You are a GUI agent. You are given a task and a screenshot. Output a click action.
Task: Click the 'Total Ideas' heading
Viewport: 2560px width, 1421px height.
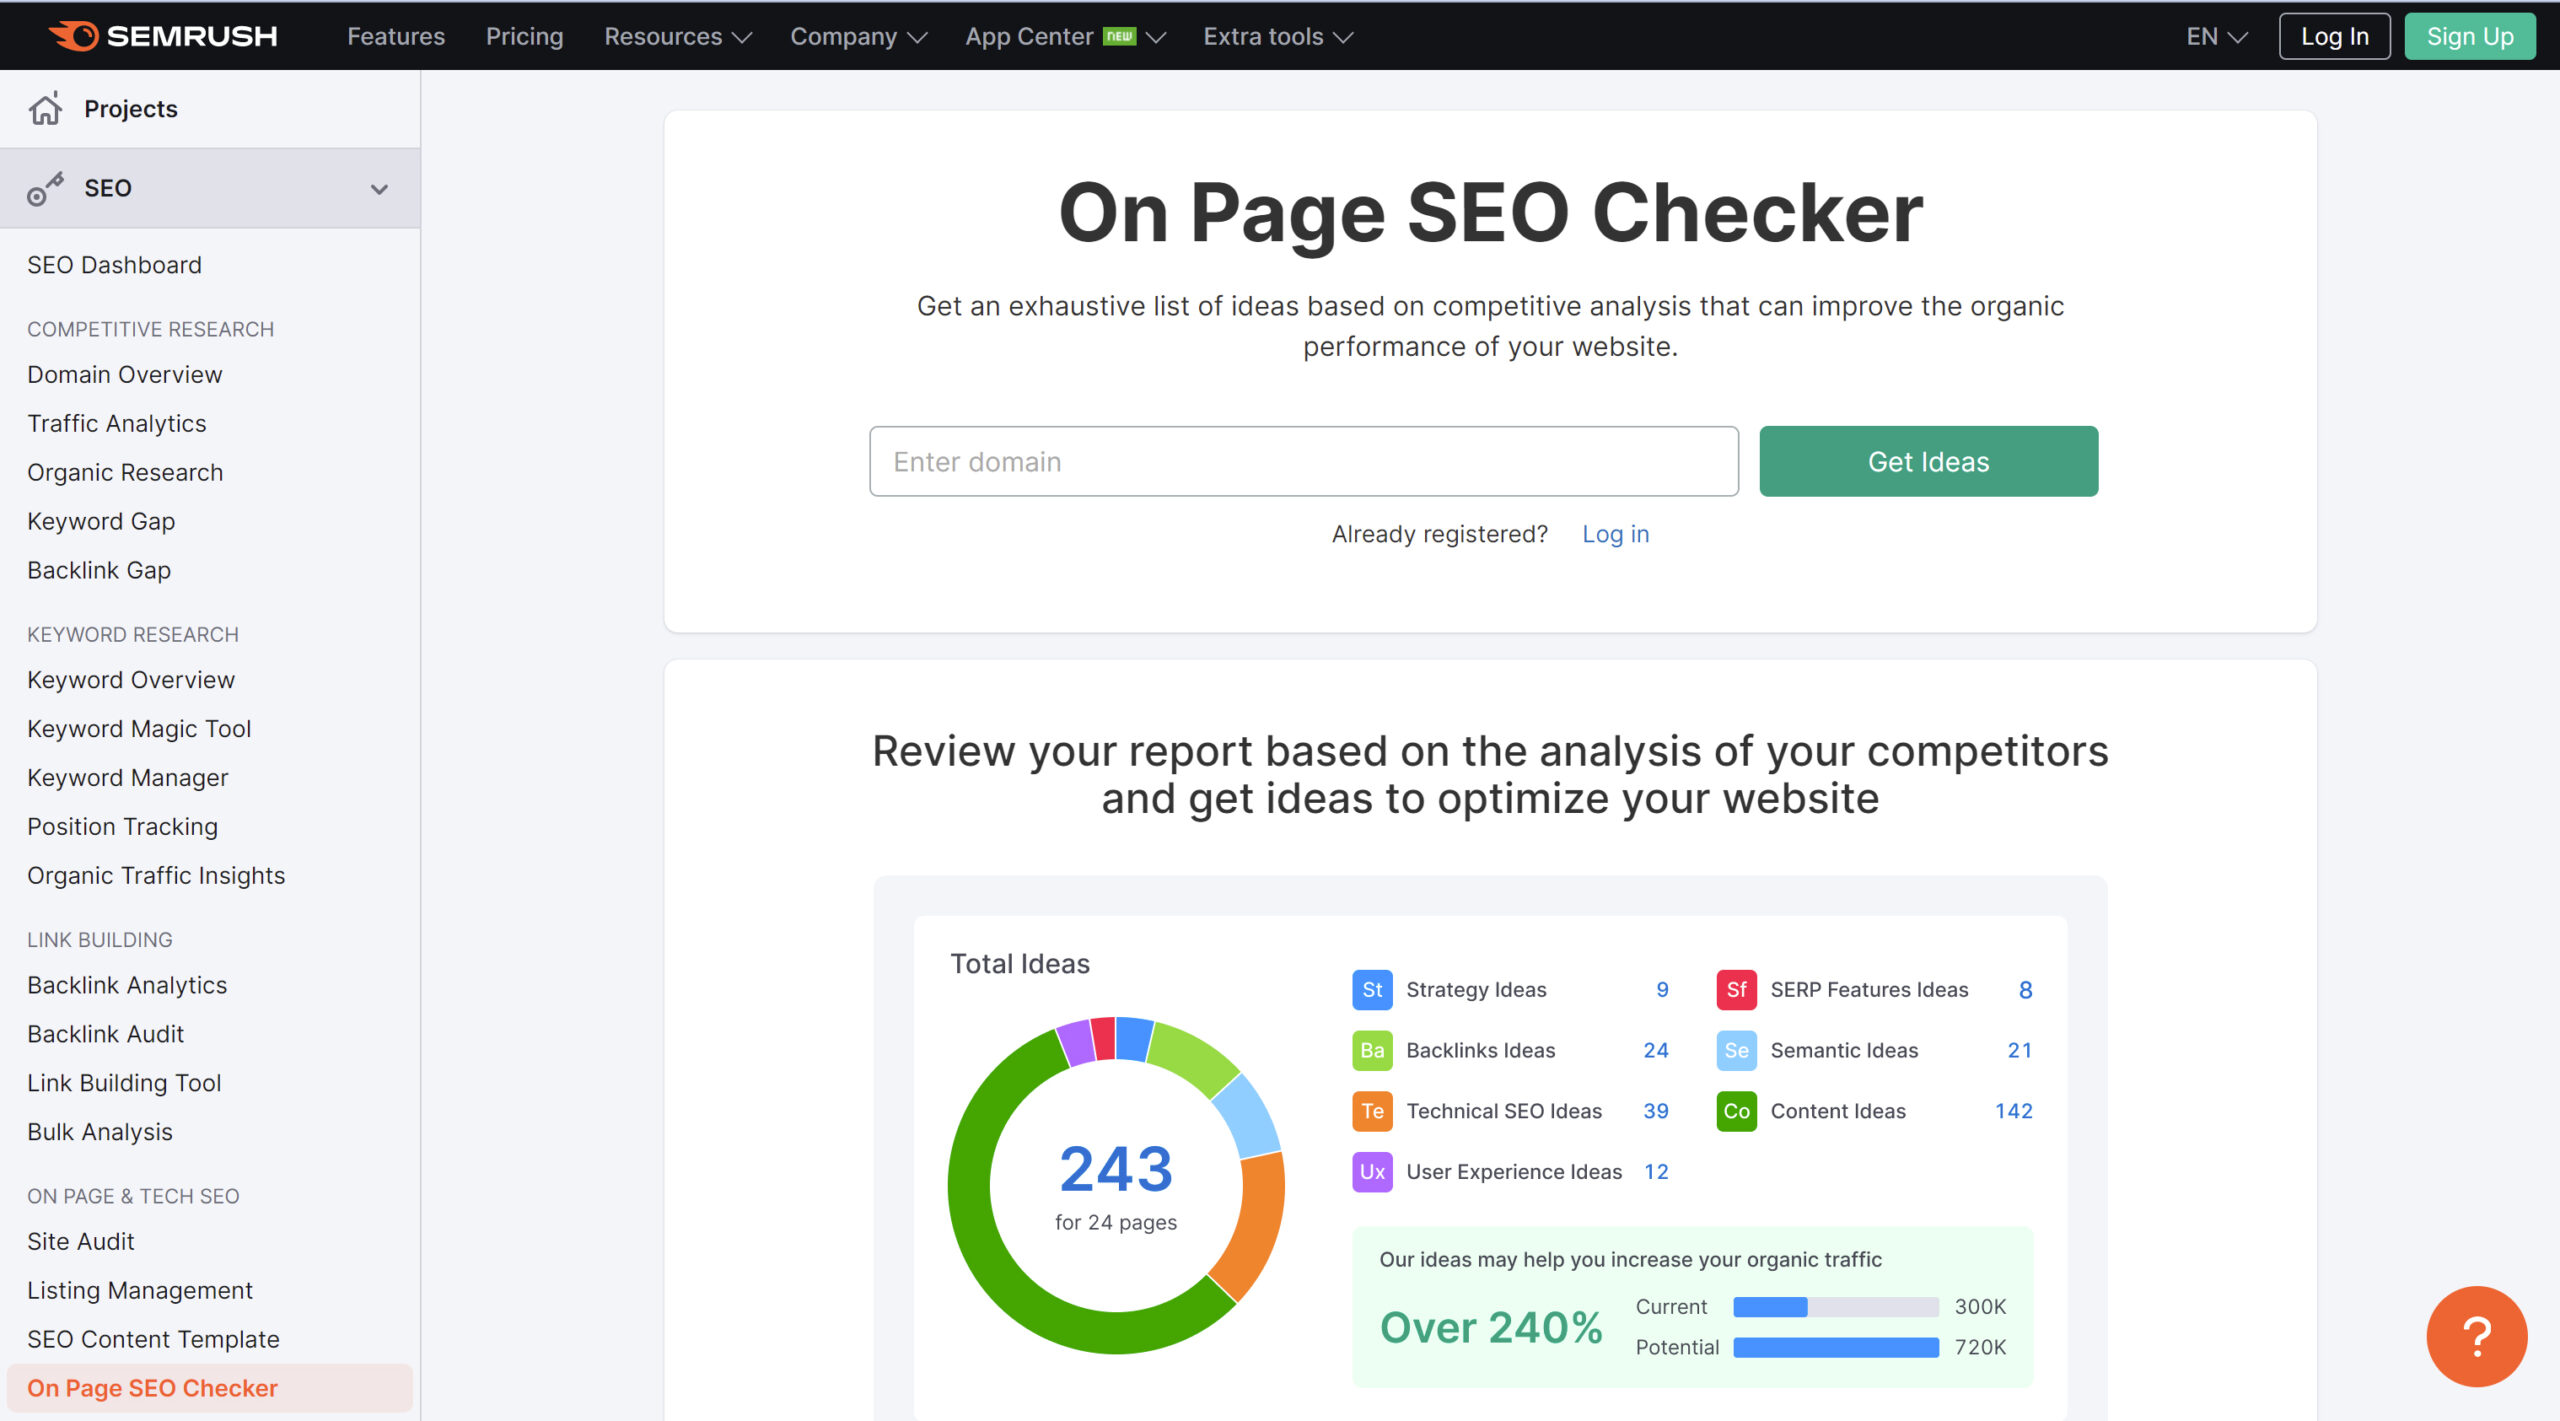1019,963
